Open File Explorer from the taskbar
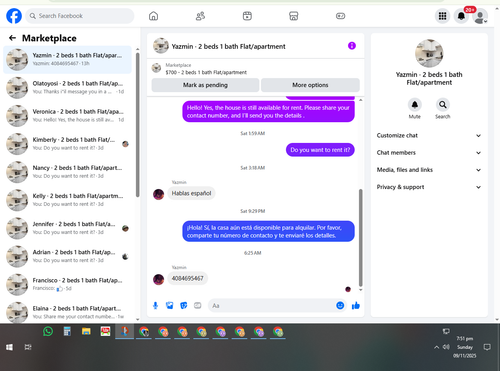The height and width of the screenshot is (371, 500). coord(86,331)
